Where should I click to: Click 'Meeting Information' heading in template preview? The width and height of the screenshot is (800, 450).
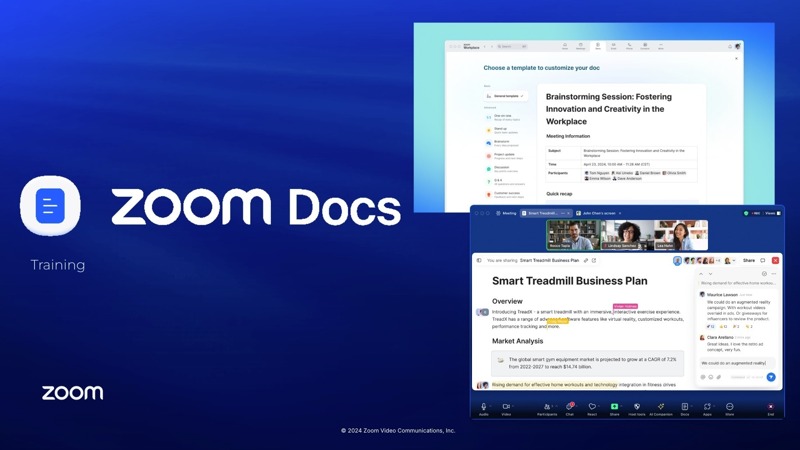(x=568, y=136)
